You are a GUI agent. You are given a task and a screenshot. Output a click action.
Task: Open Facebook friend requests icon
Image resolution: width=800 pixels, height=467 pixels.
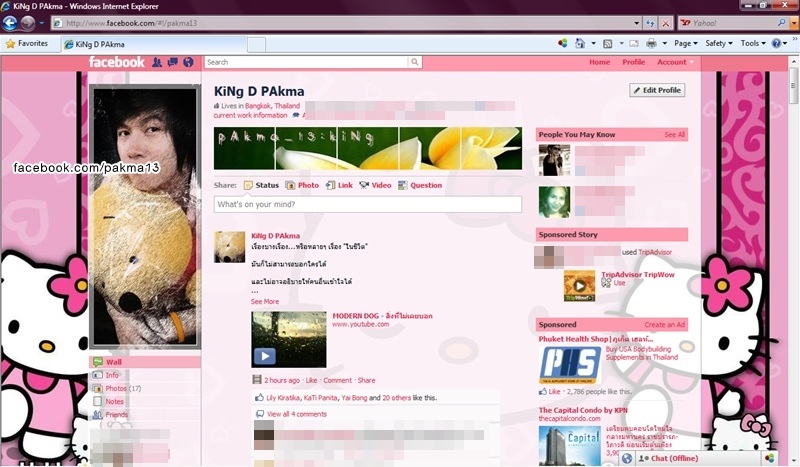coord(157,62)
